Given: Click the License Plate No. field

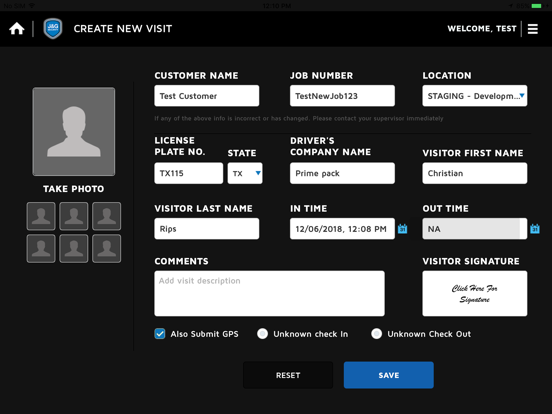Looking at the screenshot, I should (188, 173).
